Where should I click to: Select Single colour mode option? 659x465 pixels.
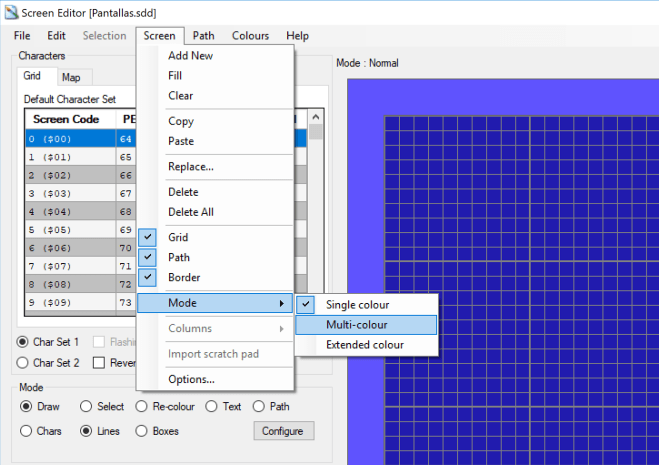357,304
